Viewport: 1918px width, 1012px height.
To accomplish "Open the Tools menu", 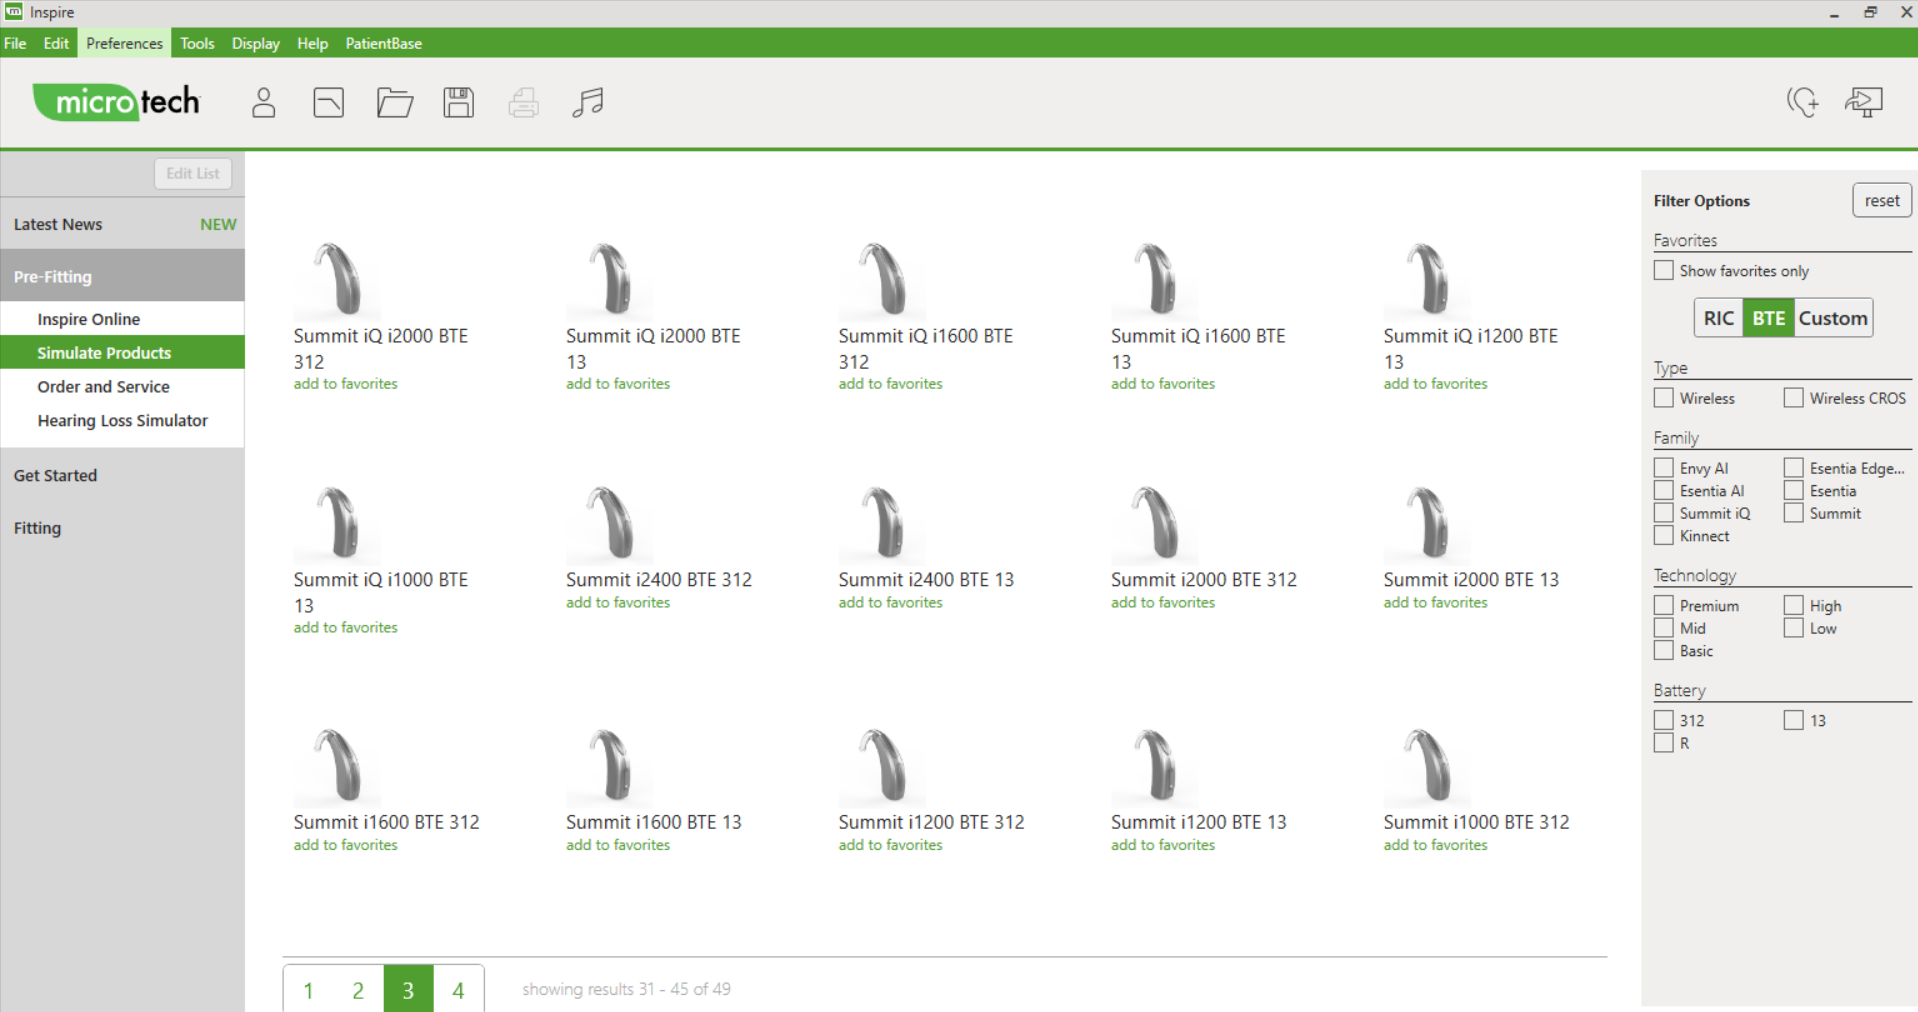I will (197, 43).
